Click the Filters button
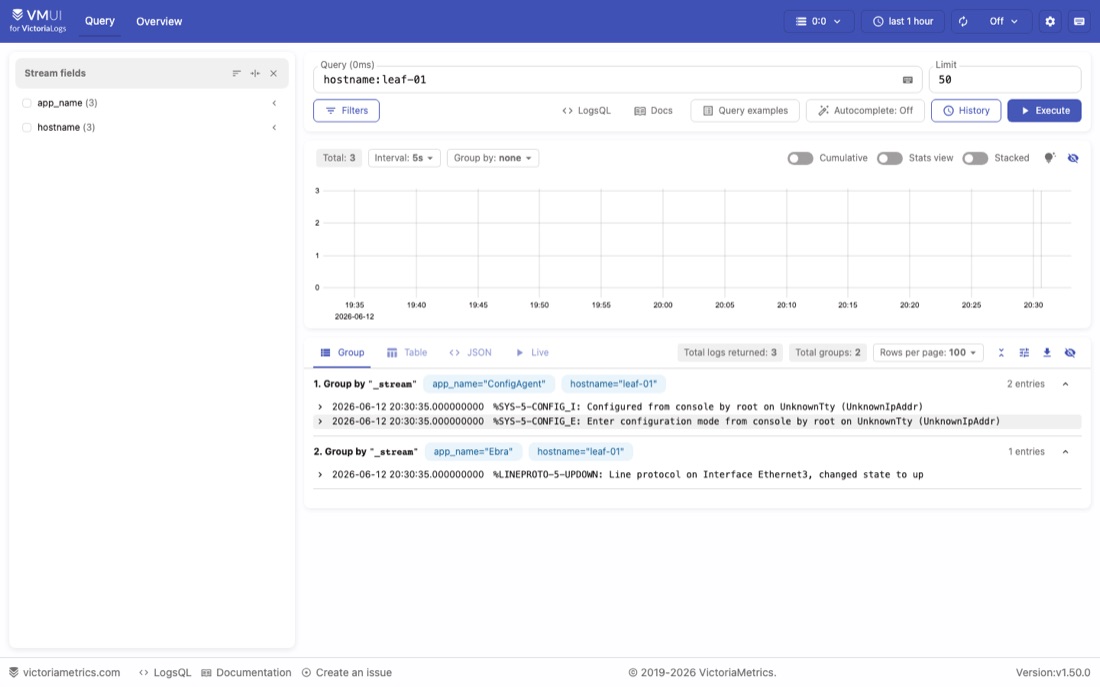The width and height of the screenshot is (1100, 687). (347, 110)
